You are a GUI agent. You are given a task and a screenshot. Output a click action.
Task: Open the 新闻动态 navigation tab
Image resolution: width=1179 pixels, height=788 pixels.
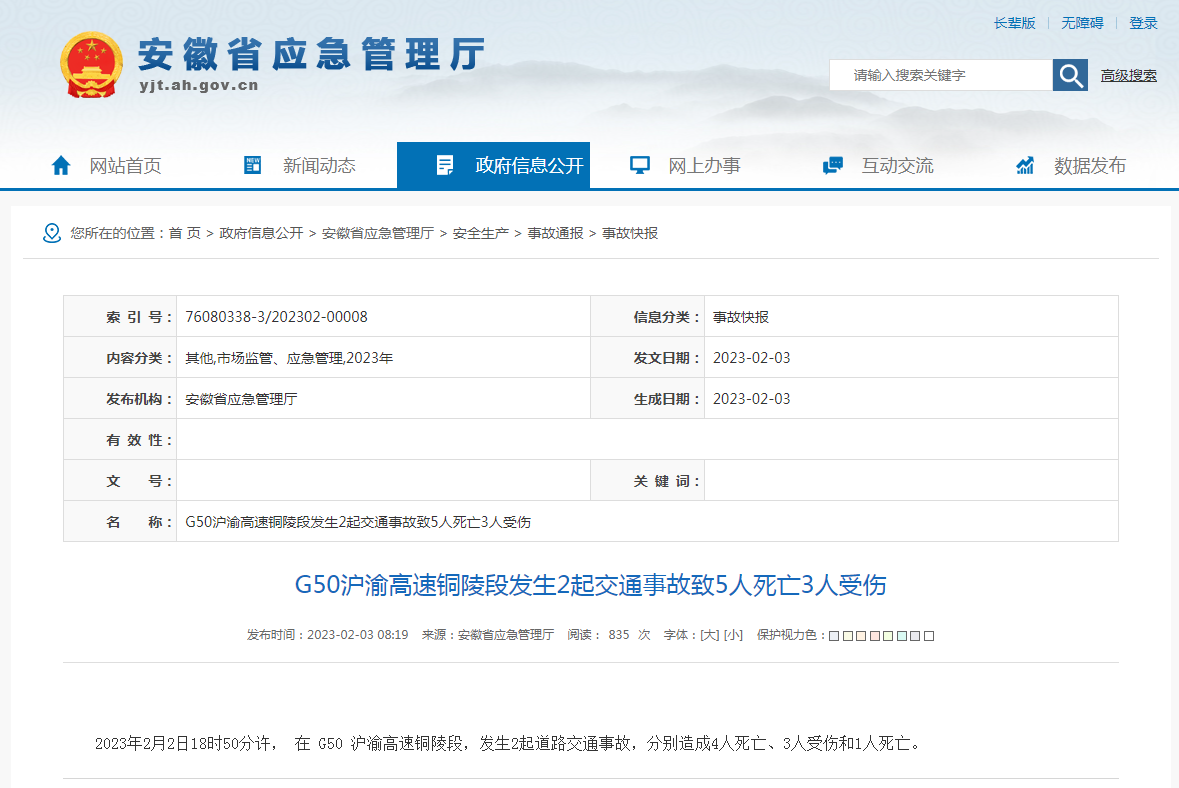(x=319, y=166)
